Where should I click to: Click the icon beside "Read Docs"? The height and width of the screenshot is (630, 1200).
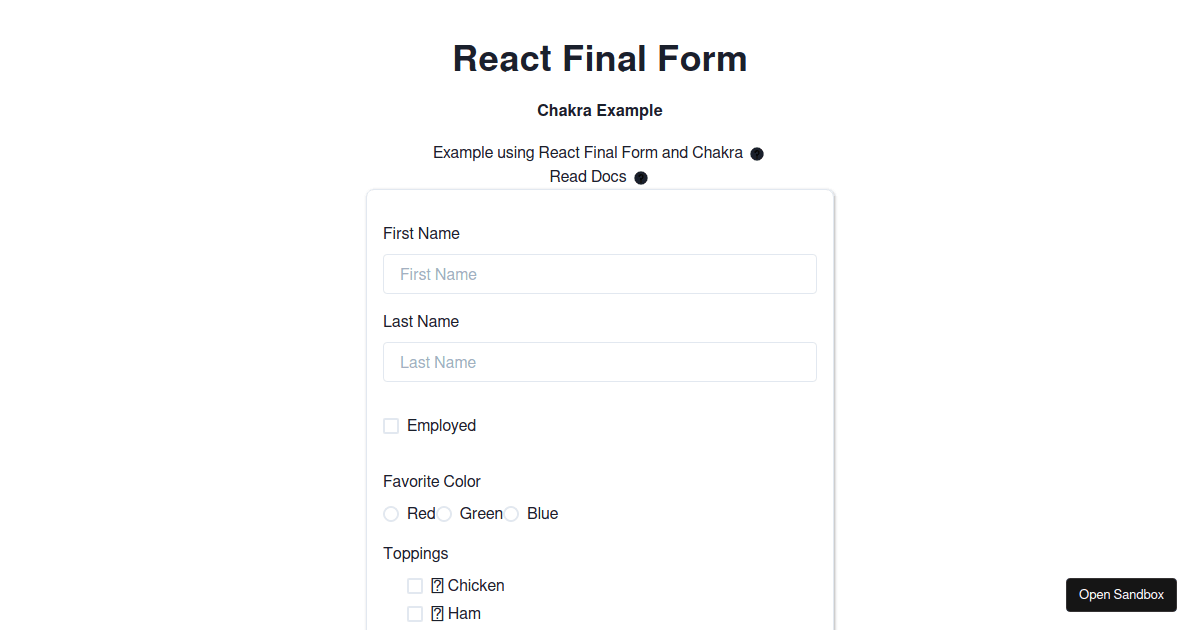(x=640, y=177)
